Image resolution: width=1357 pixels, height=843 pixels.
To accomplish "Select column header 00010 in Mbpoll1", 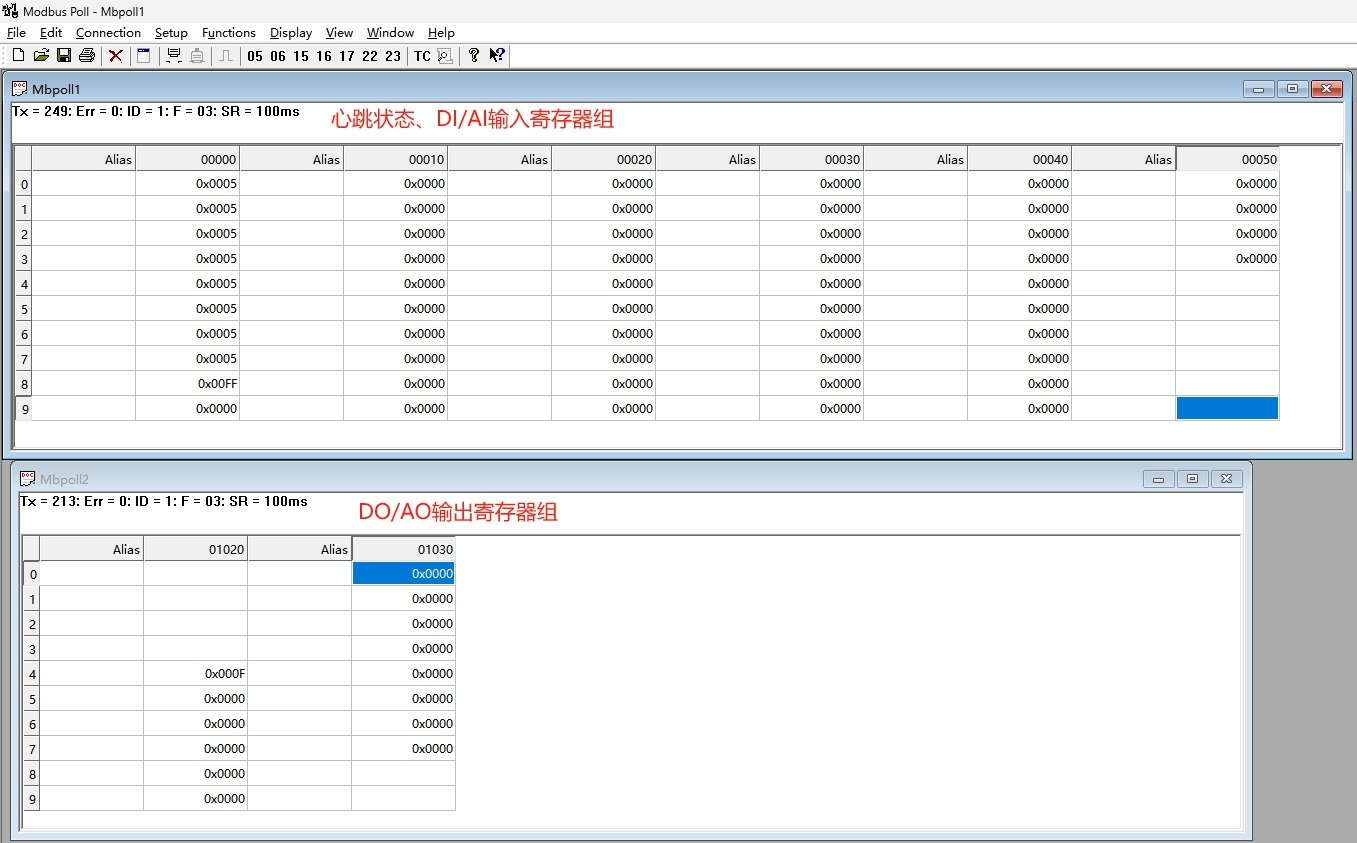I will (396, 158).
